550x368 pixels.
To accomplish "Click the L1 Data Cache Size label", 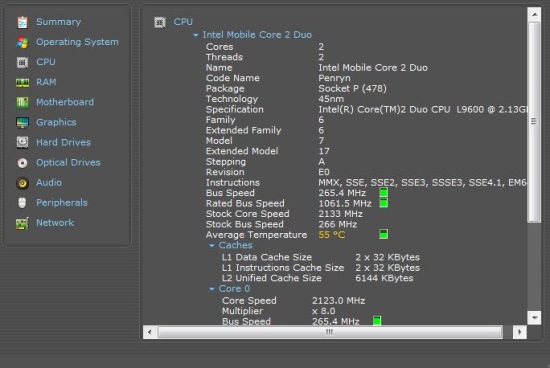I will tap(267, 257).
